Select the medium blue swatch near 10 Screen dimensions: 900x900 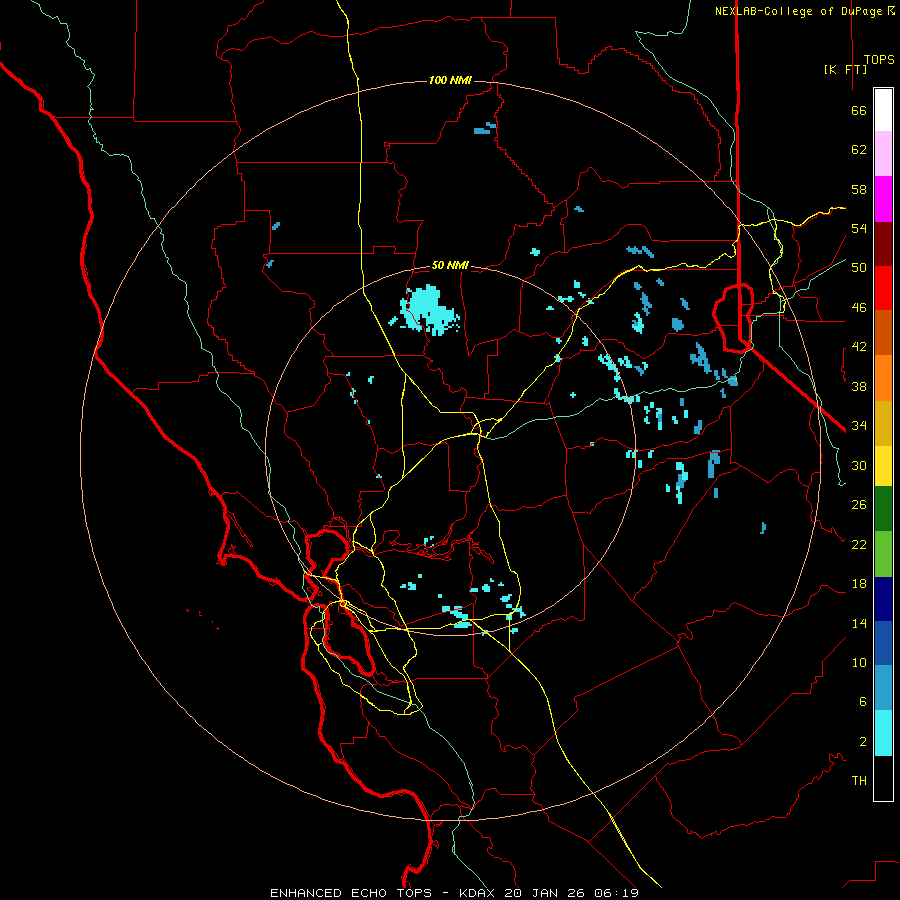[883, 643]
